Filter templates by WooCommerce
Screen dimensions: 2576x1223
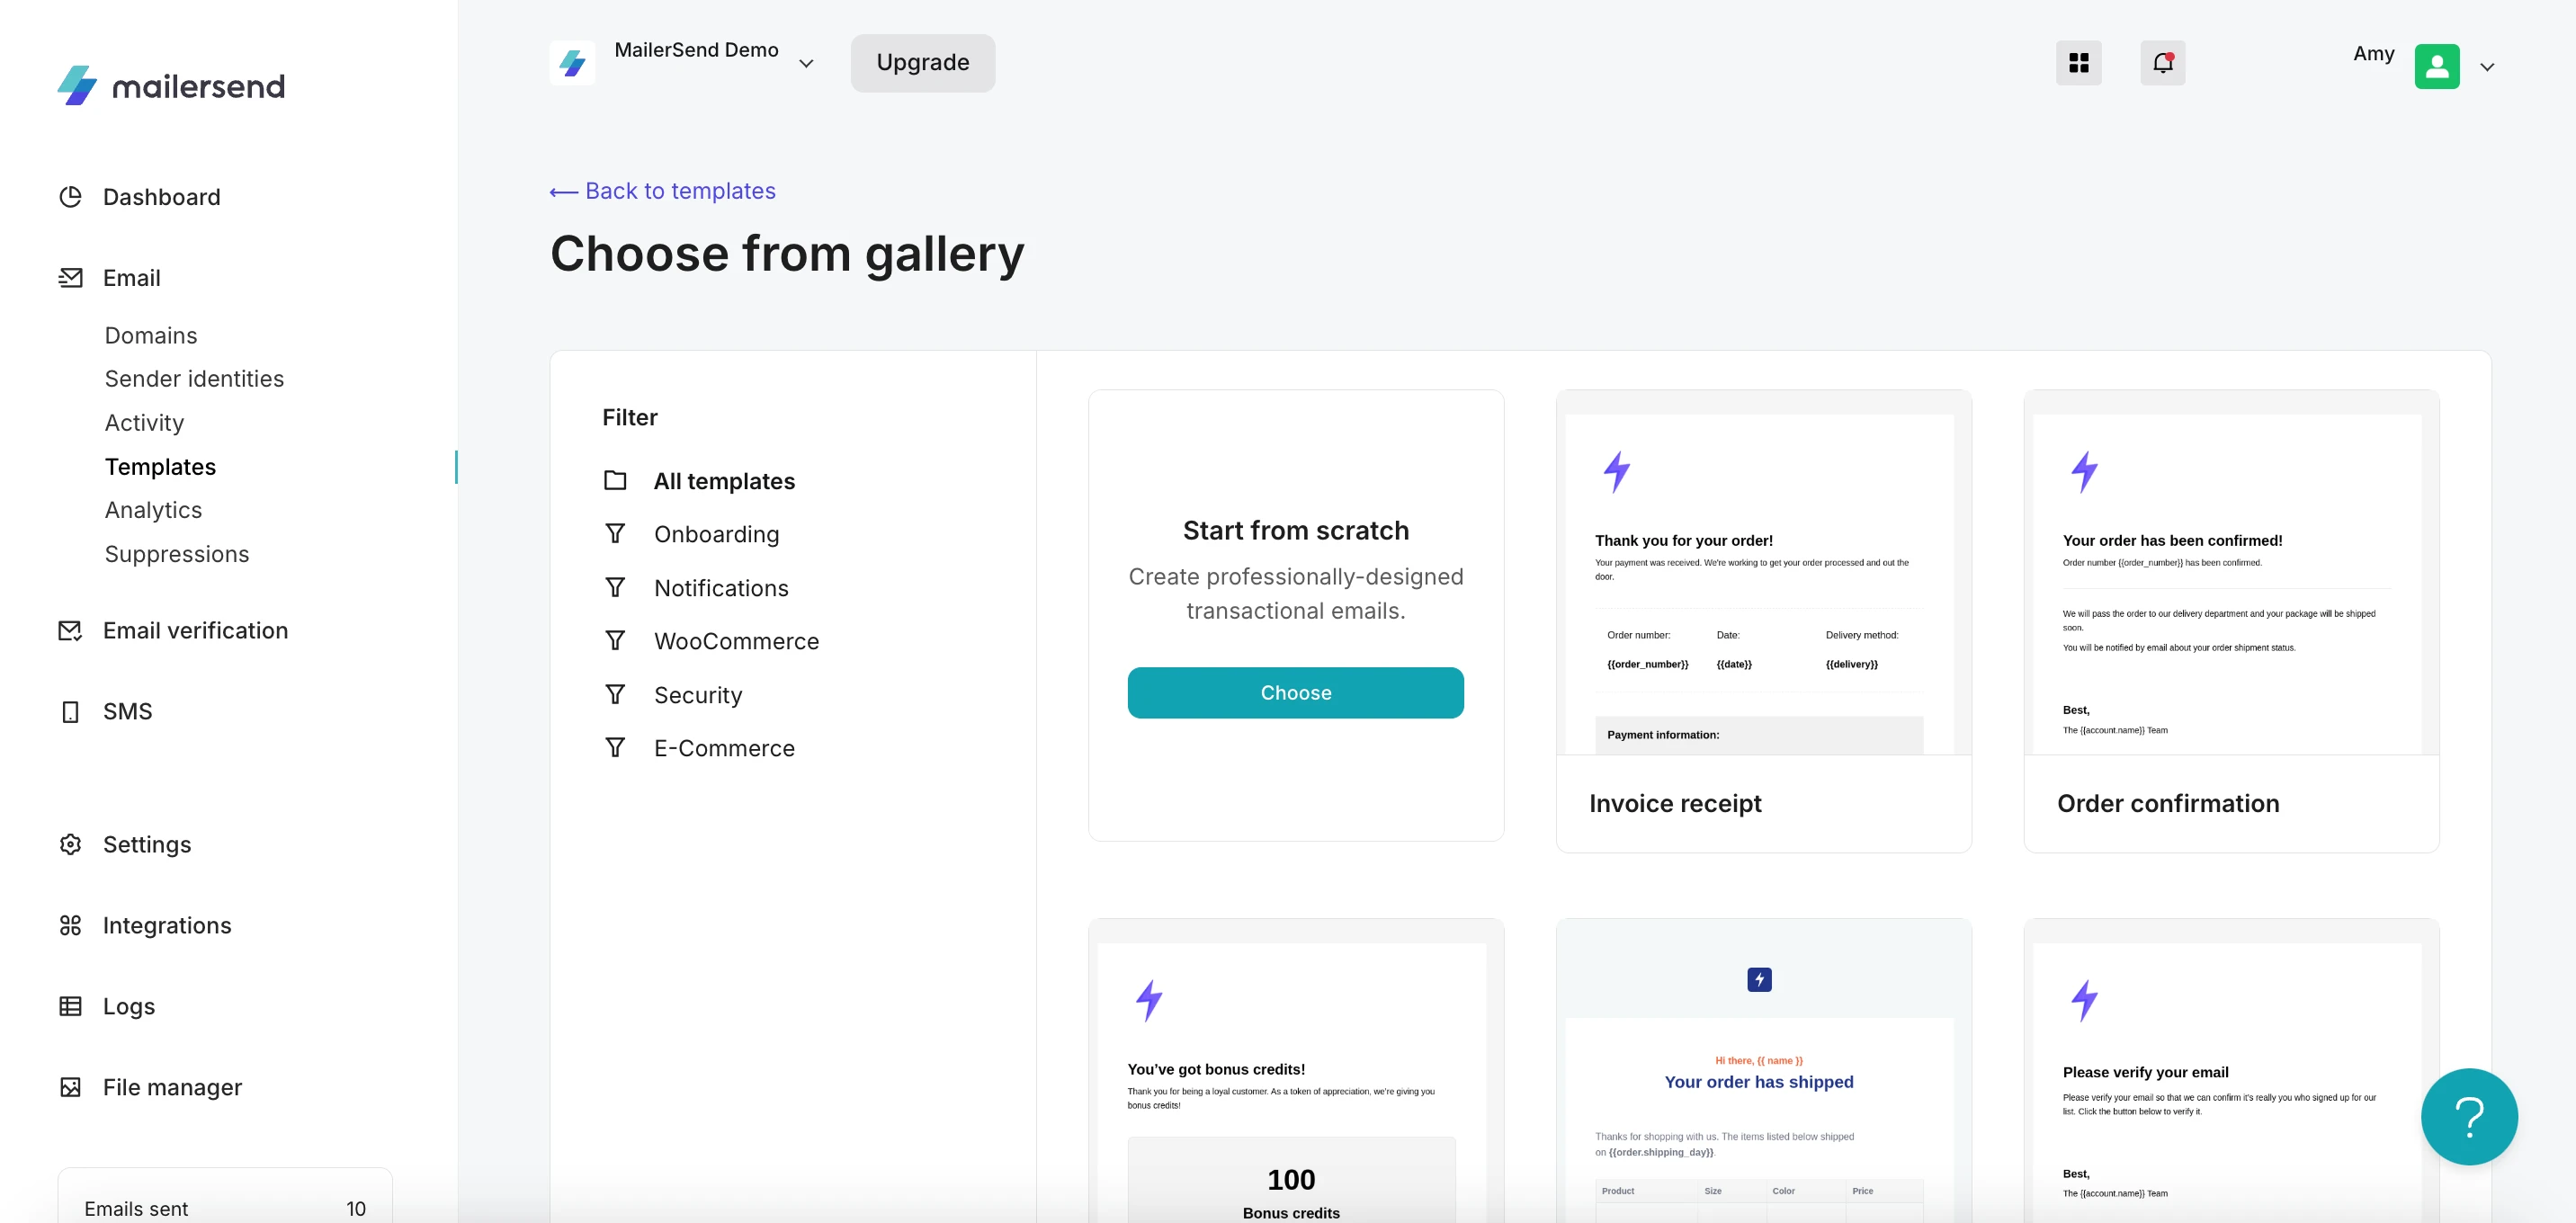[x=736, y=641]
